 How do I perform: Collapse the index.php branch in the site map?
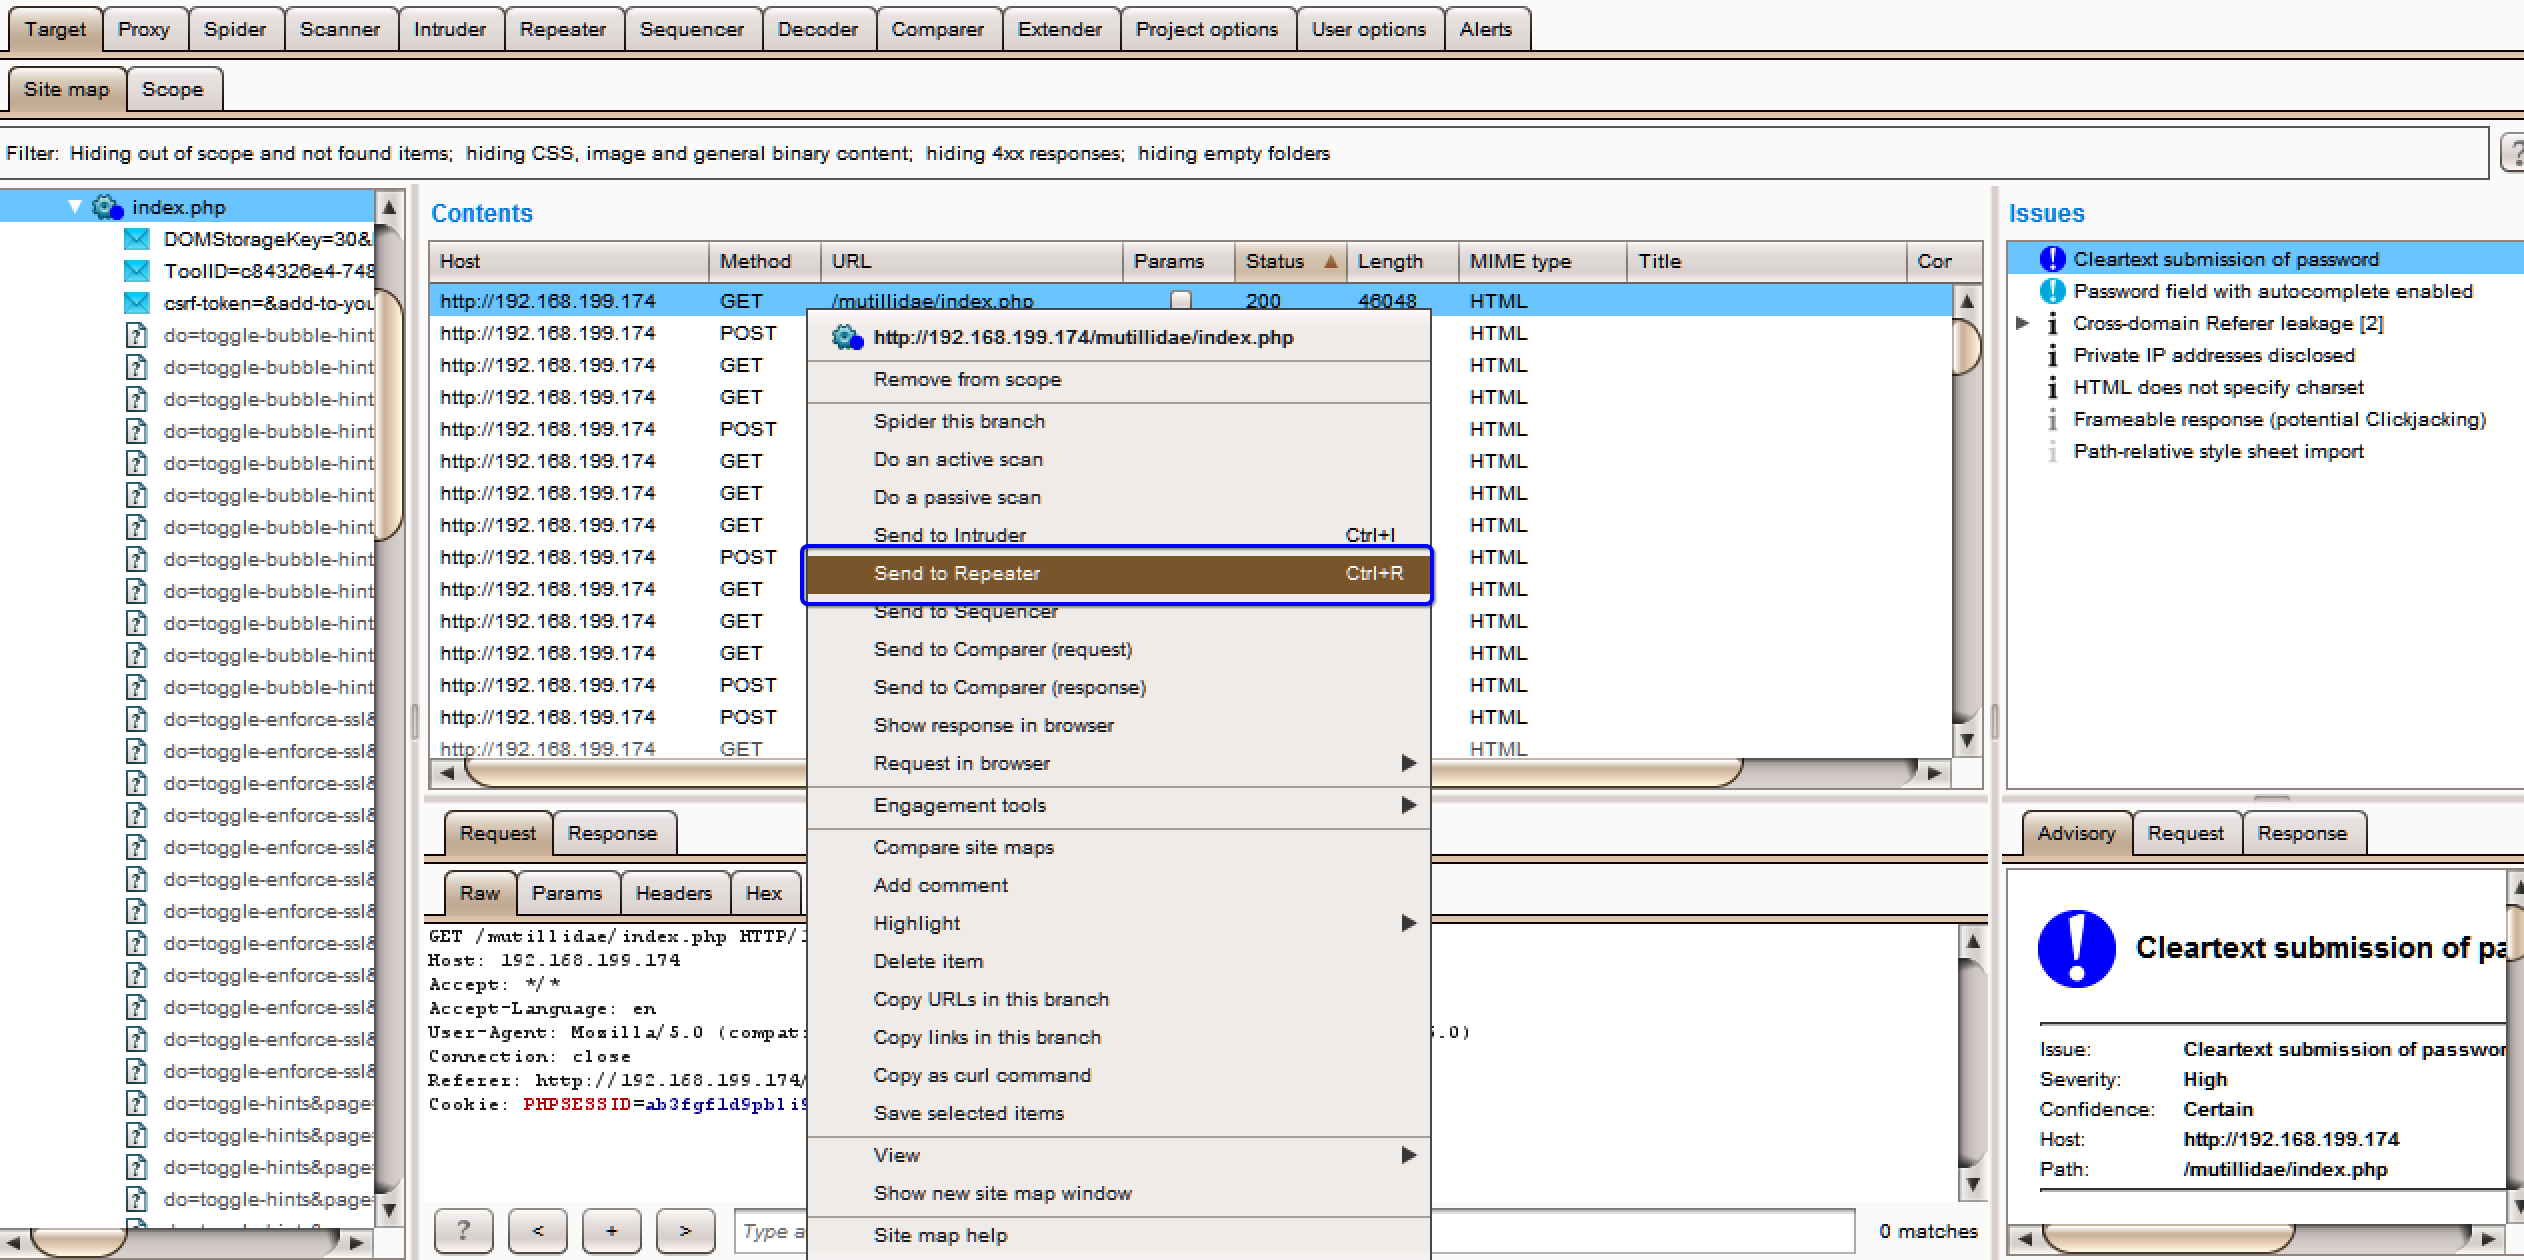[x=73, y=206]
